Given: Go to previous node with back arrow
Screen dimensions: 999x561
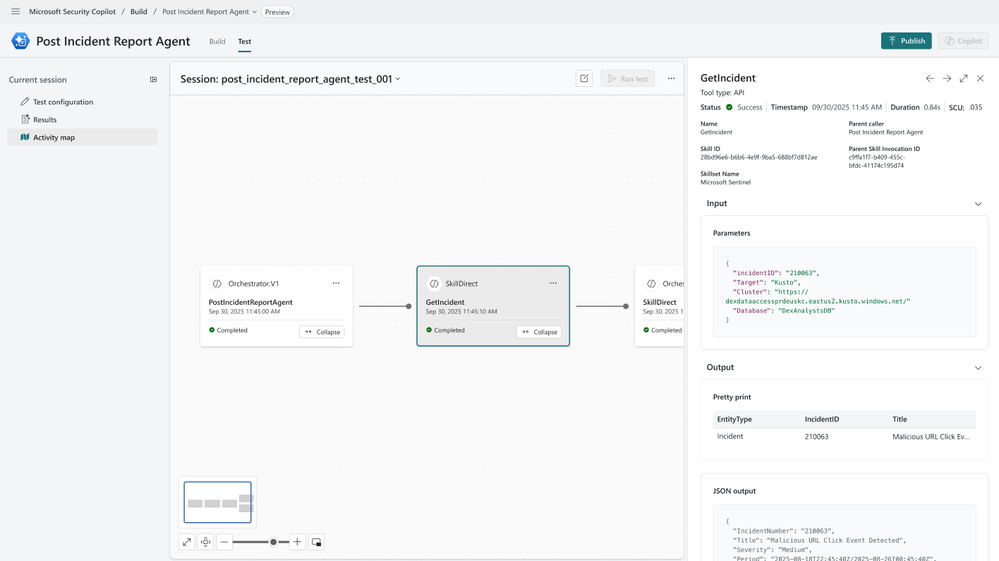Looking at the screenshot, I should [930, 78].
